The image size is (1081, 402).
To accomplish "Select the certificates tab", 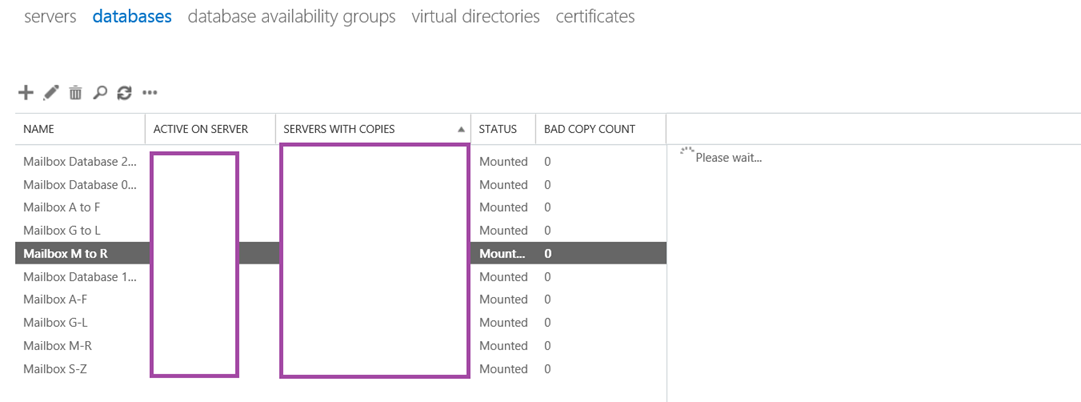I will pyautogui.click(x=595, y=17).
